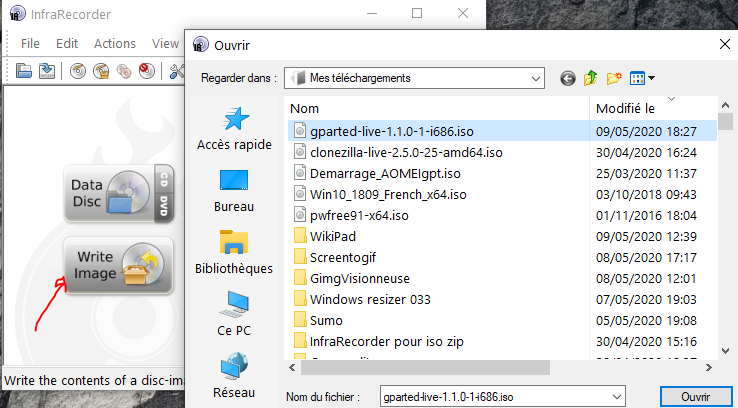Select Accès rapide in the places sidebar
This screenshot has height=408, width=738.
click(x=234, y=129)
